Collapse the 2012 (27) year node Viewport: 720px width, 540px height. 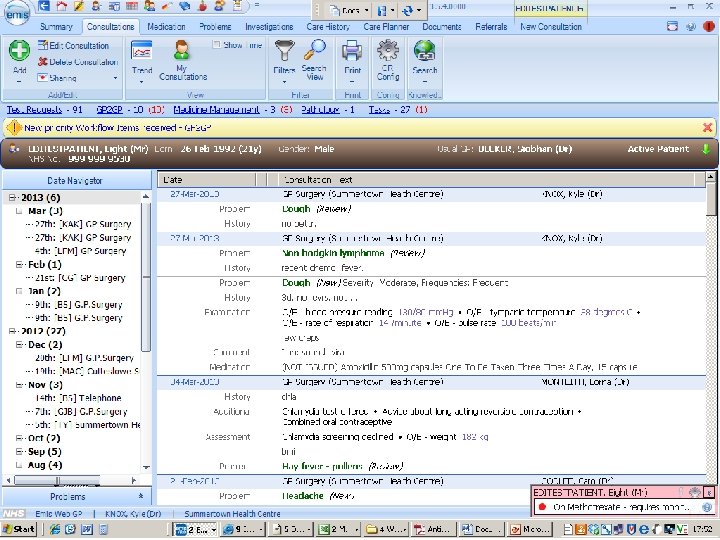click(x=12, y=331)
